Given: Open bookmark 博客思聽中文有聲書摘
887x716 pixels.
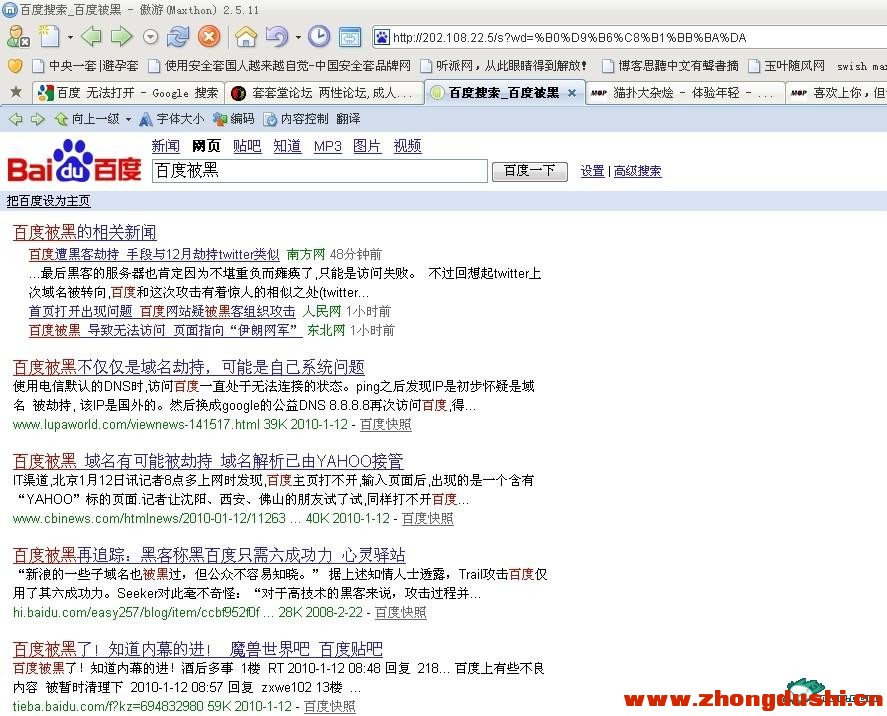Looking at the screenshot, I should click(670, 66).
